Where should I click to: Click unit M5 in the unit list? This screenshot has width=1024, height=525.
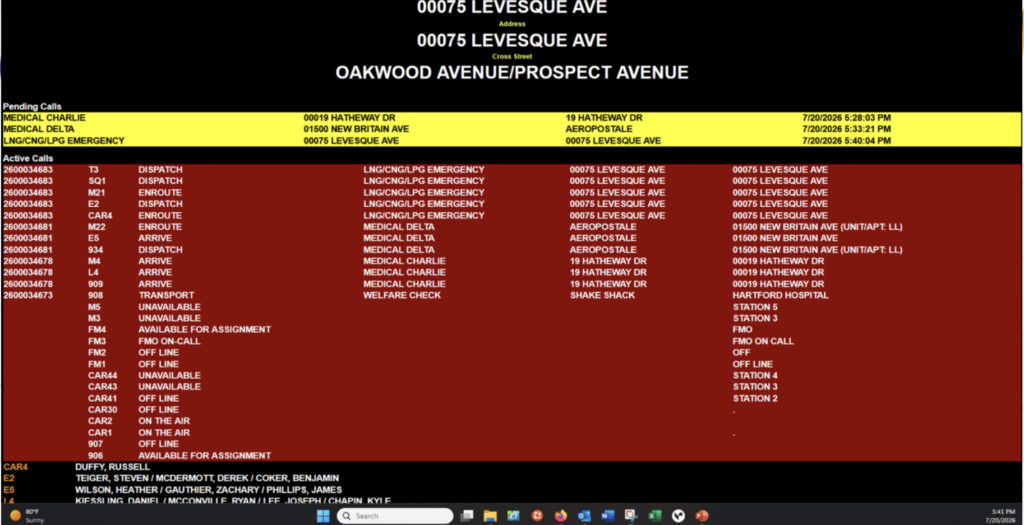click(x=94, y=307)
